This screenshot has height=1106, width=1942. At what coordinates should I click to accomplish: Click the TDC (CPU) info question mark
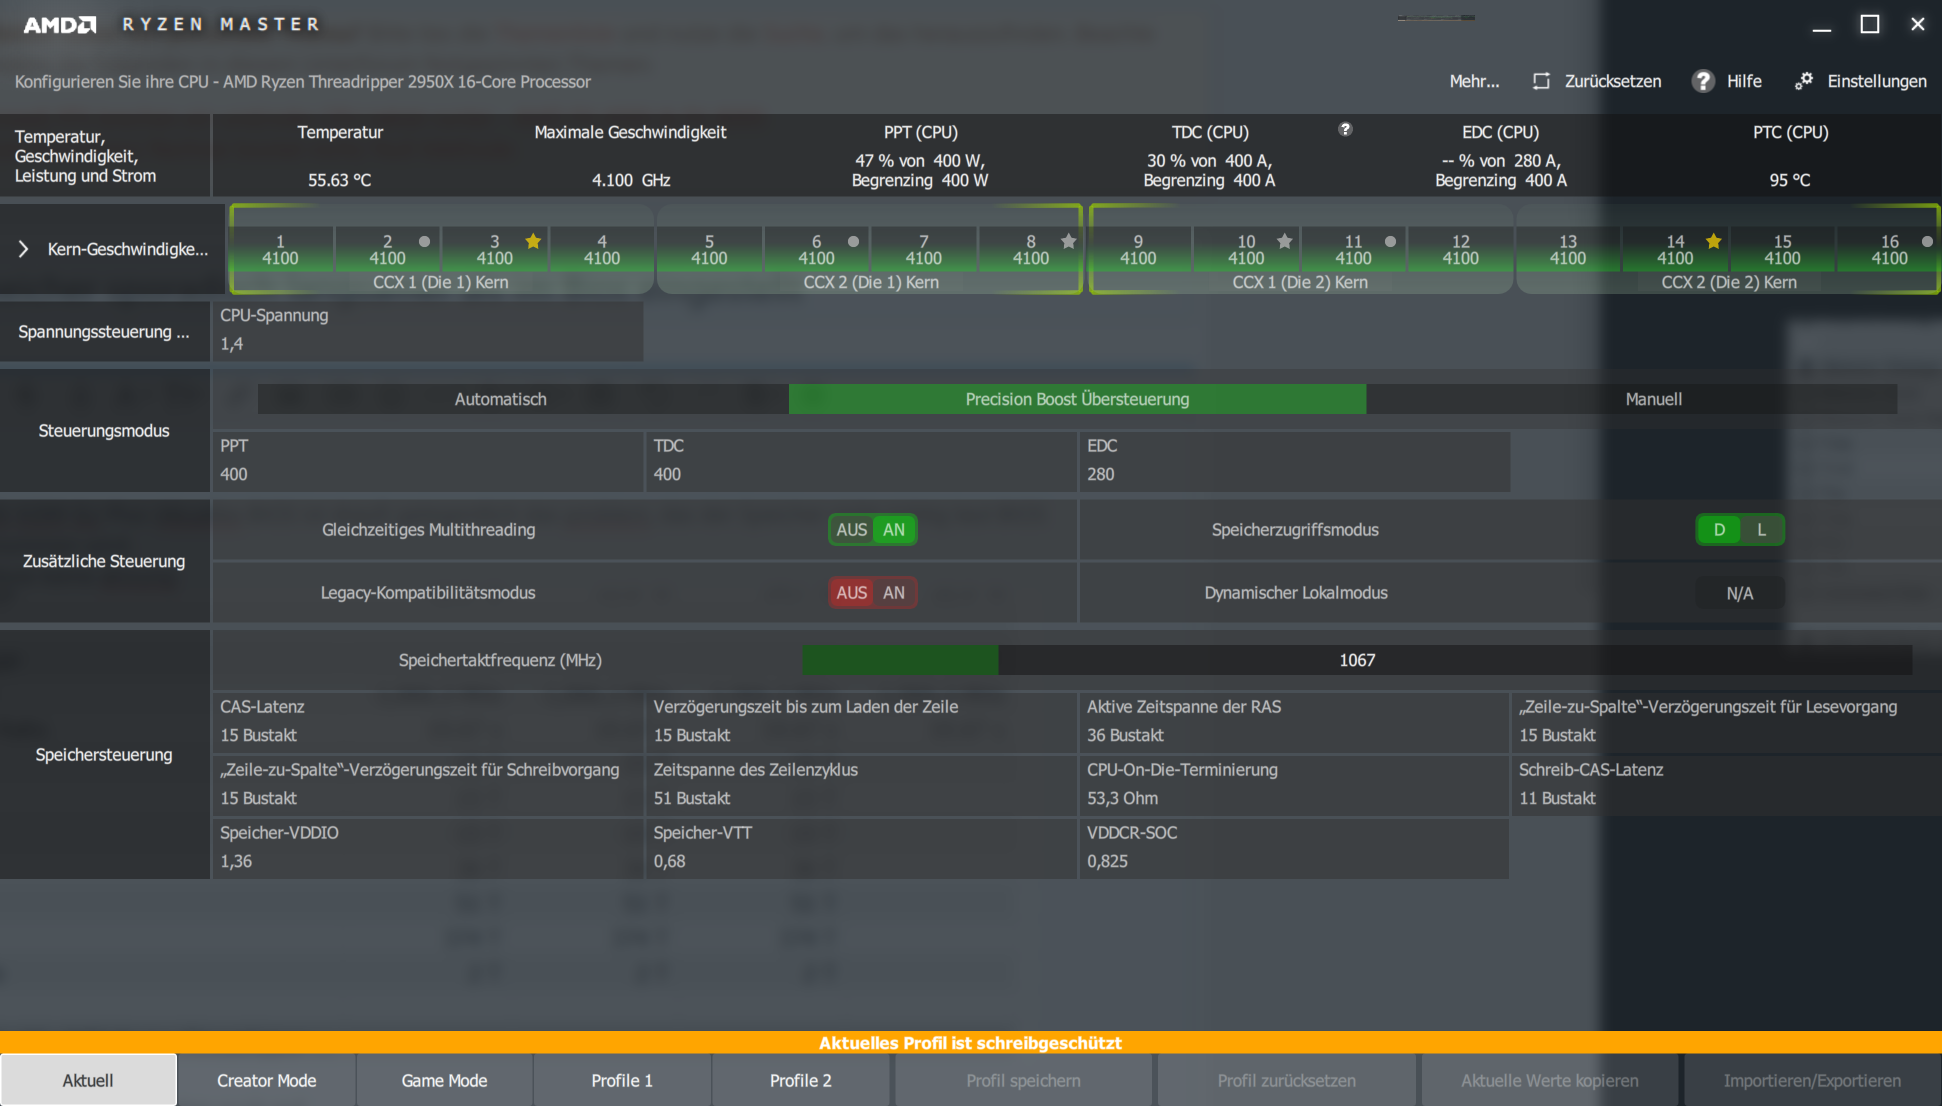point(1345,129)
